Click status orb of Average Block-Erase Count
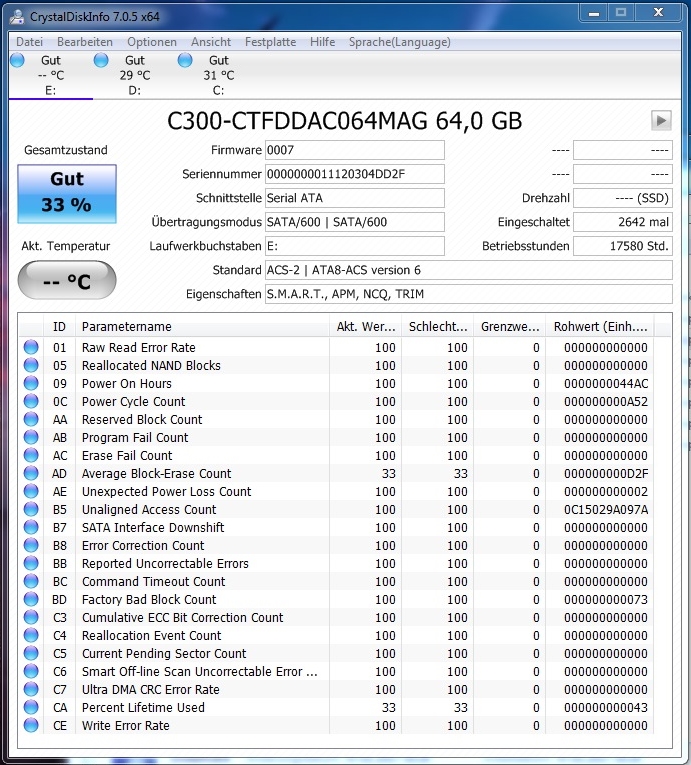Image resolution: width=691 pixels, height=765 pixels. click(x=31, y=473)
